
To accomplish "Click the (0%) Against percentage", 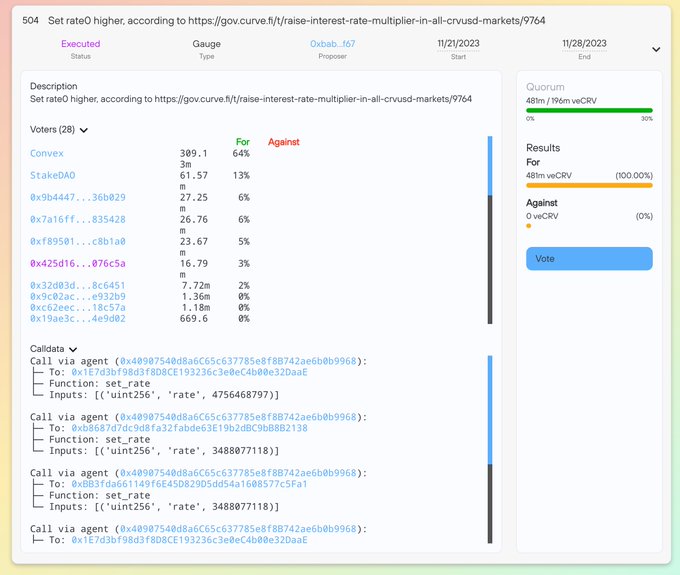I will 644,216.
